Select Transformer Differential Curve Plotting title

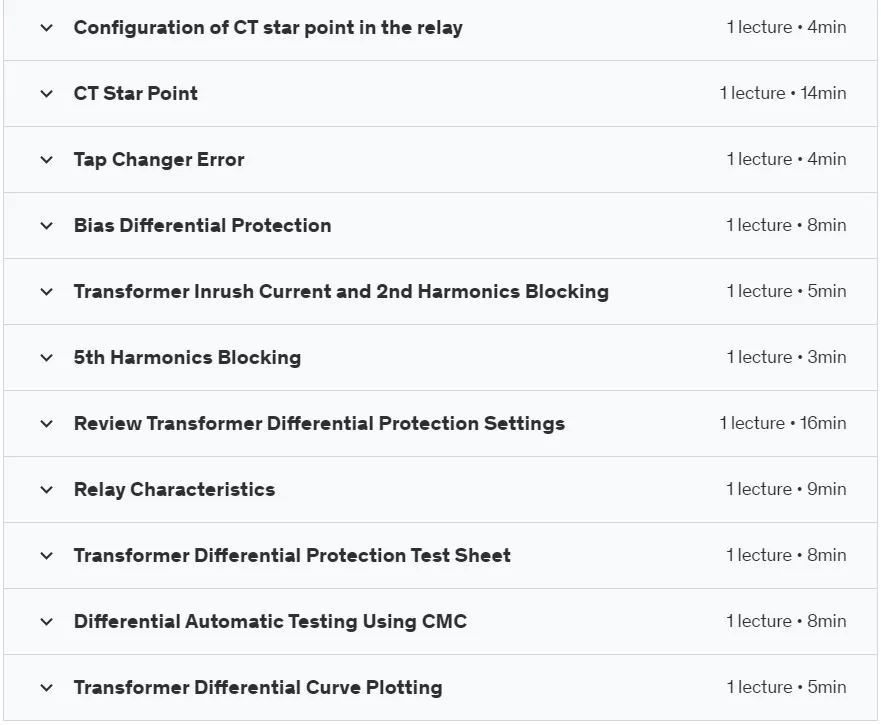(x=258, y=687)
